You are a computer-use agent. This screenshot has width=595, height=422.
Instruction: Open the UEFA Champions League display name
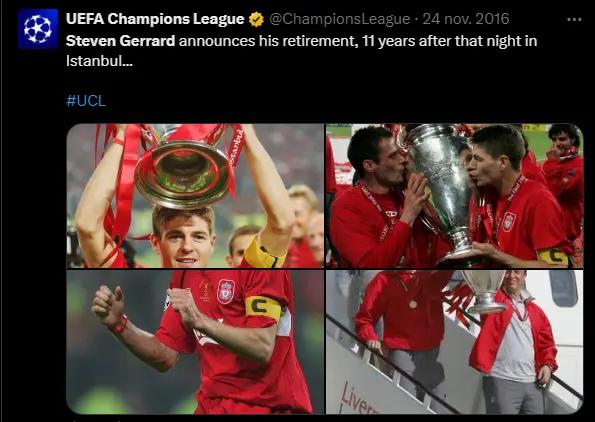(x=155, y=19)
